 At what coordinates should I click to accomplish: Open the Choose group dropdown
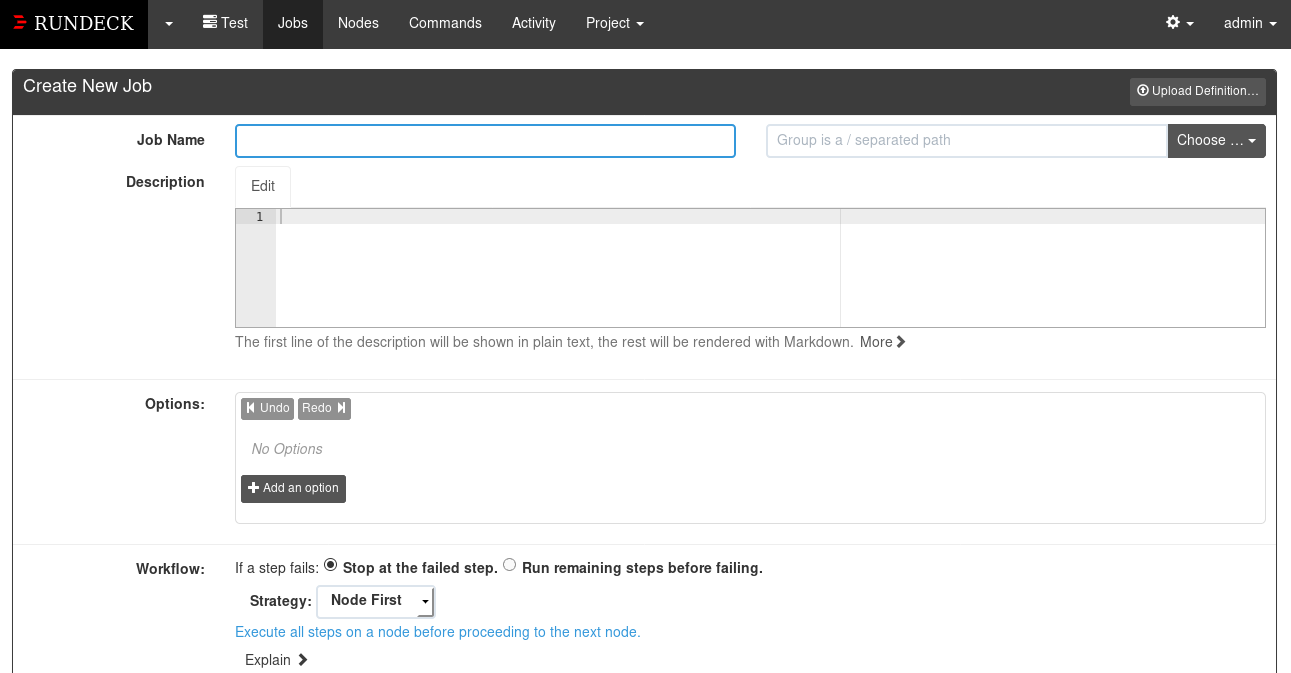pos(1216,140)
